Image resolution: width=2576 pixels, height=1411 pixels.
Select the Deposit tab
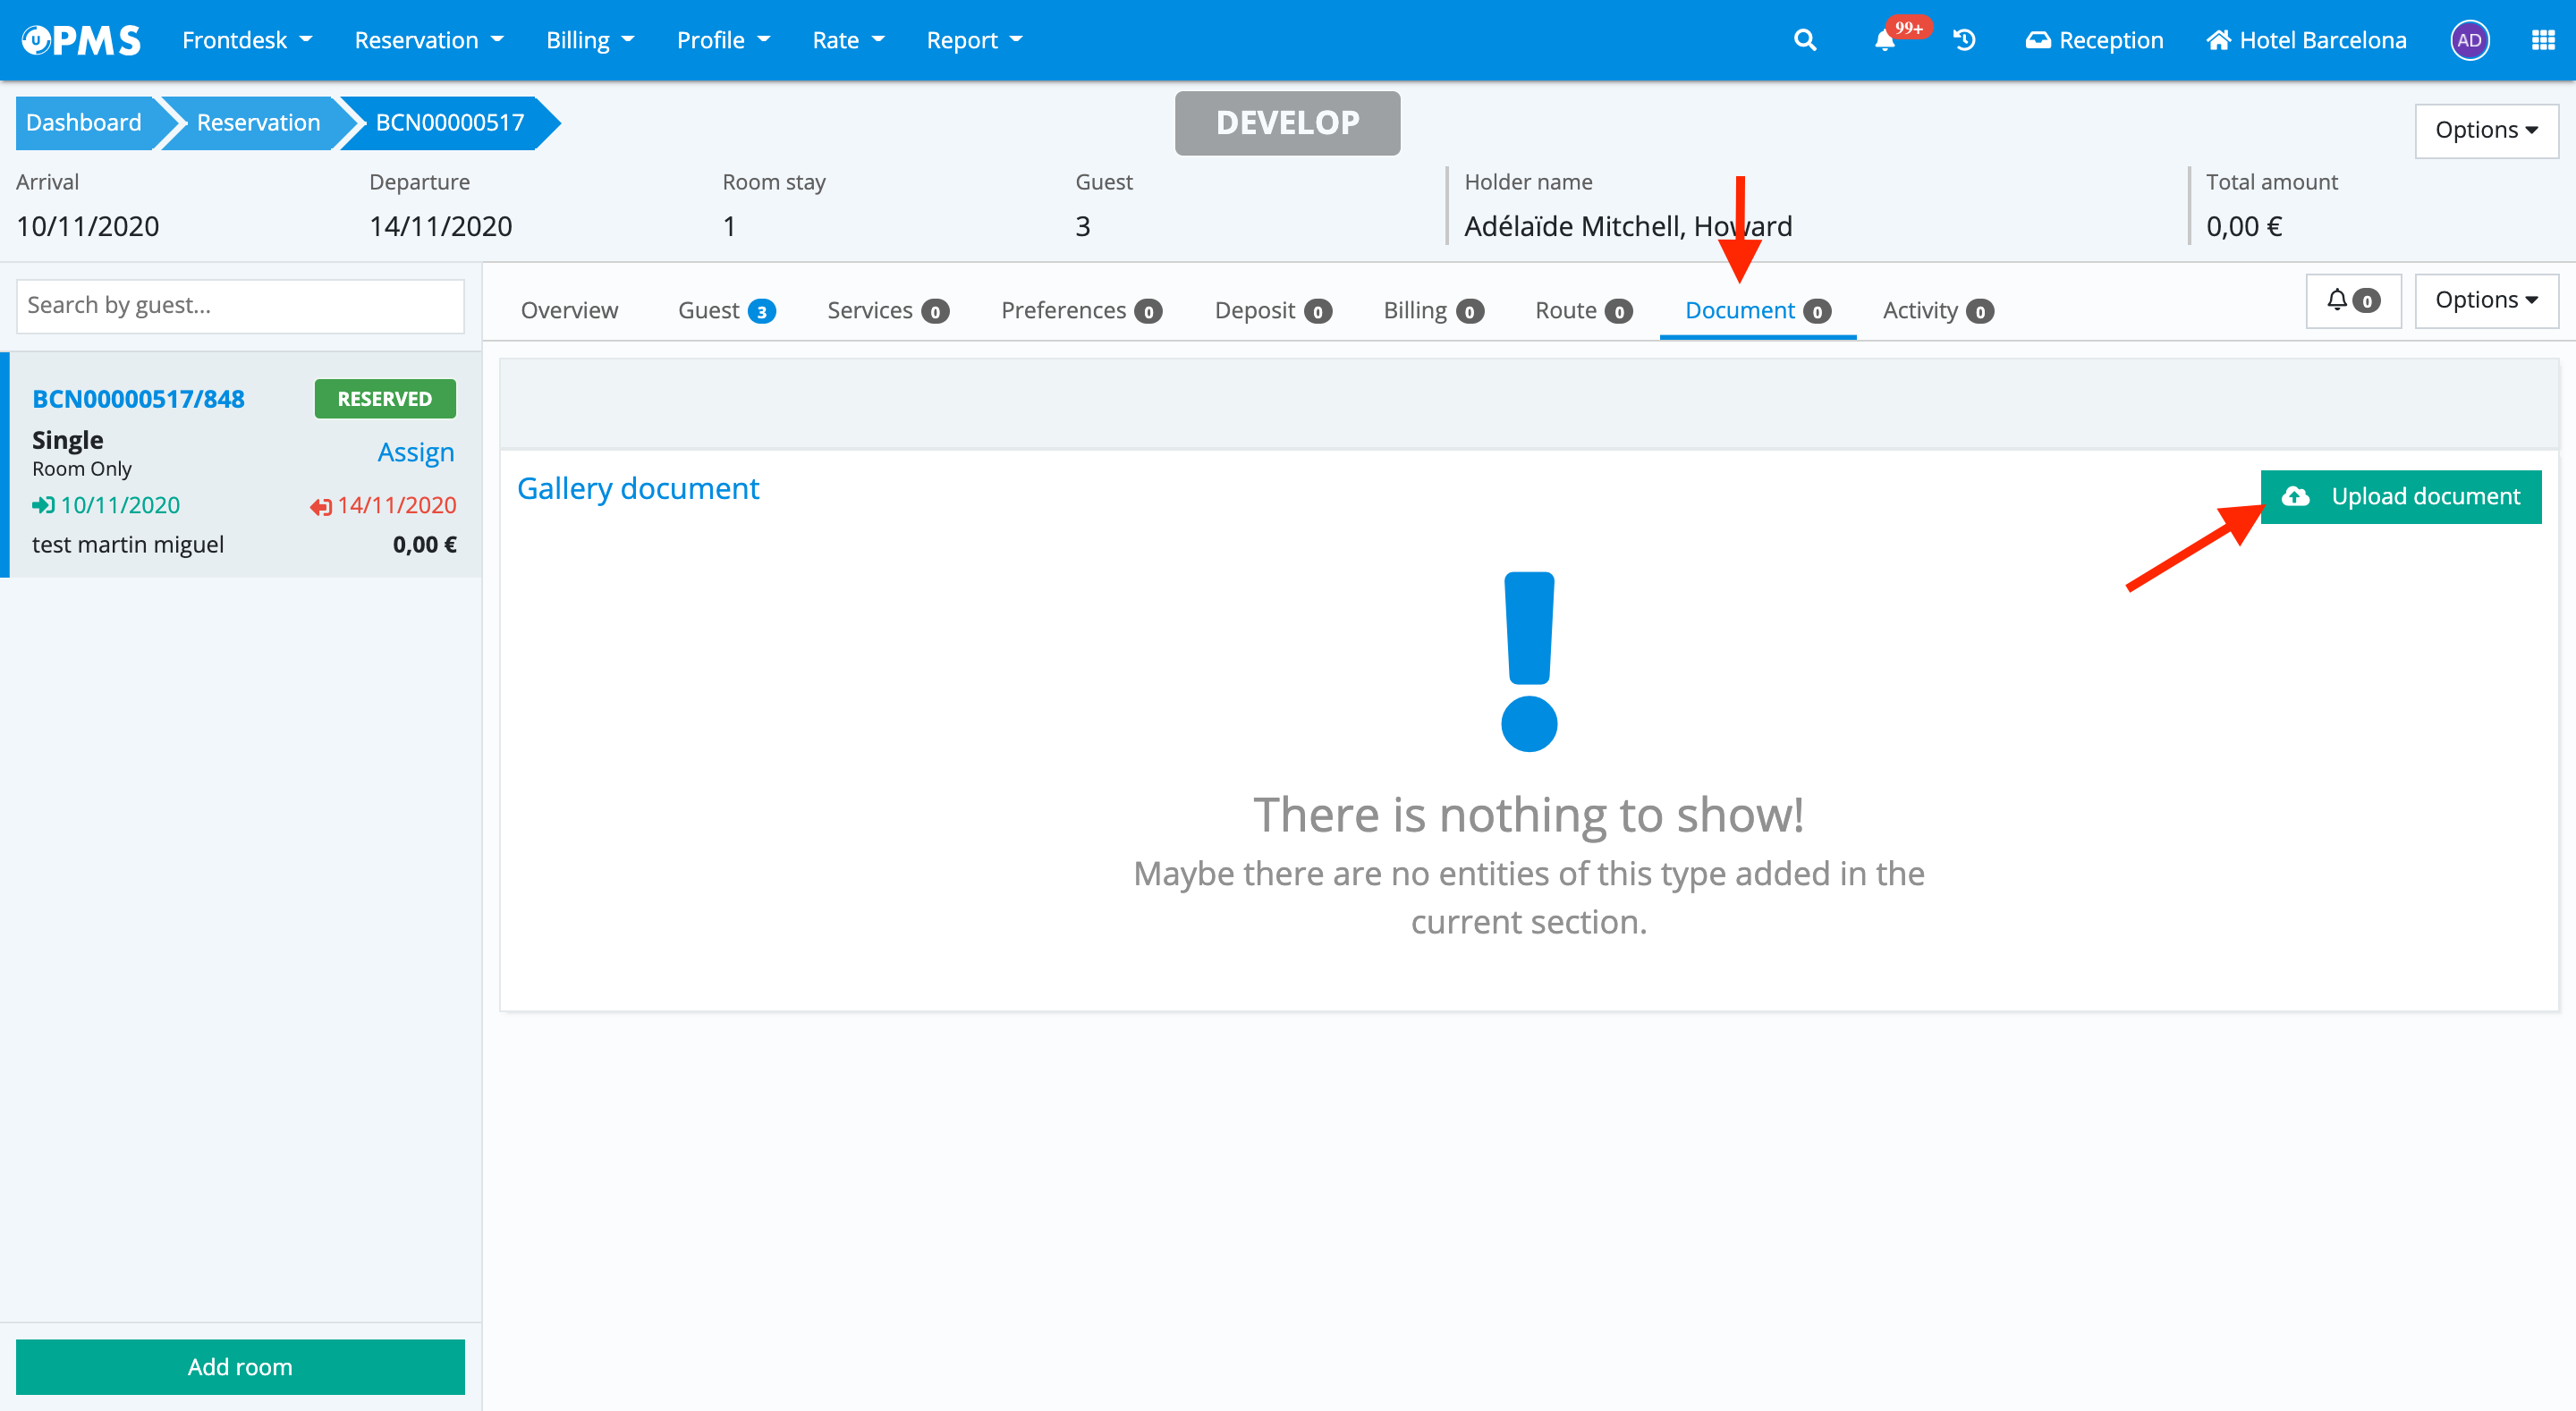[1272, 310]
